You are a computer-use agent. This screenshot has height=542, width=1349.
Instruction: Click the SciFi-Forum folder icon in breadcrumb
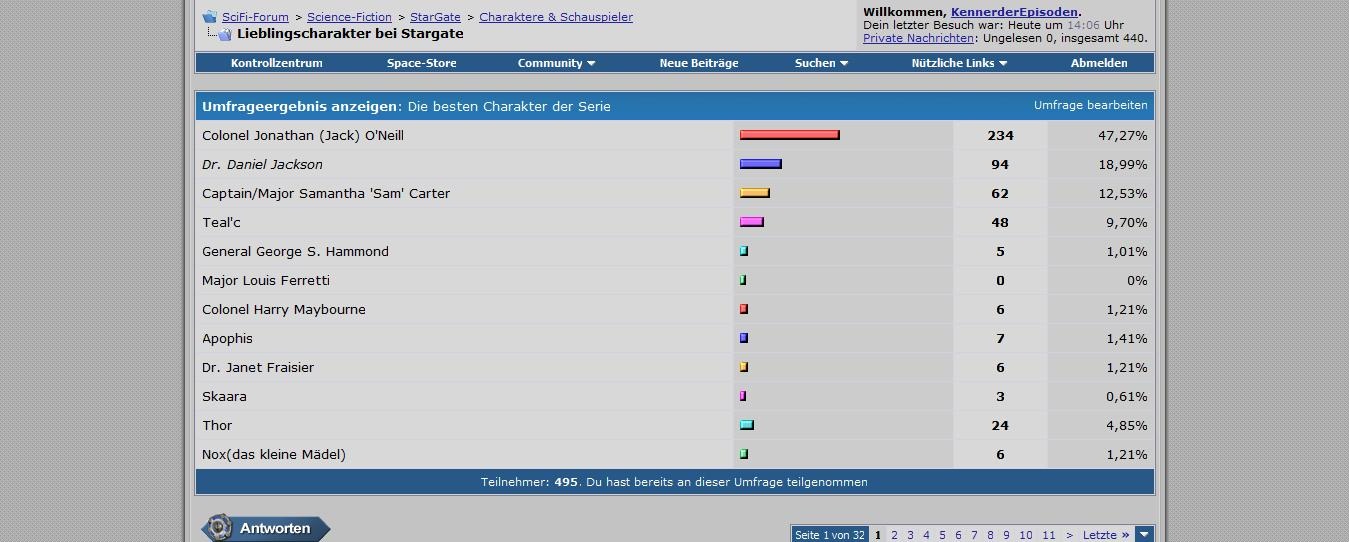pos(209,17)
